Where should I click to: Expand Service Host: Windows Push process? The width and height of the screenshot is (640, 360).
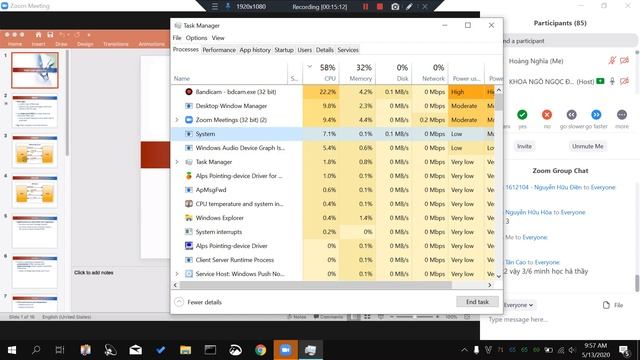tap(177, 274)
